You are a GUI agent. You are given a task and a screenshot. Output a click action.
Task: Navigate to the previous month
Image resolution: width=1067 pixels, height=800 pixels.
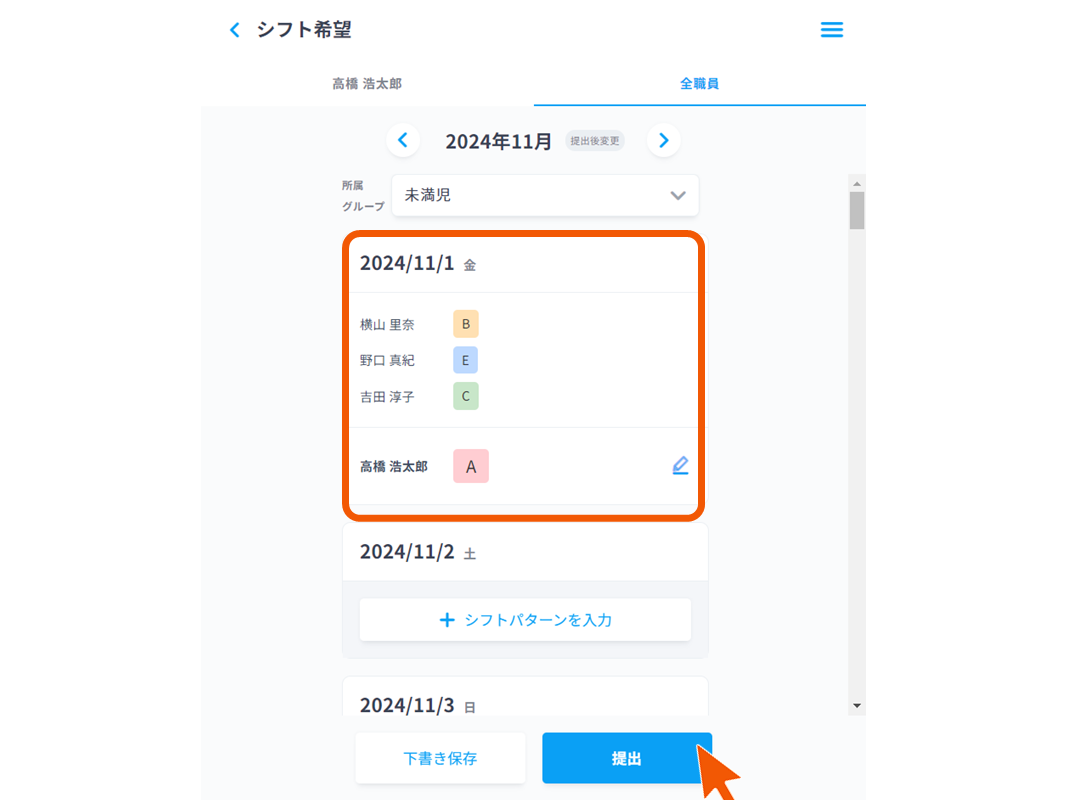(403, 140)
